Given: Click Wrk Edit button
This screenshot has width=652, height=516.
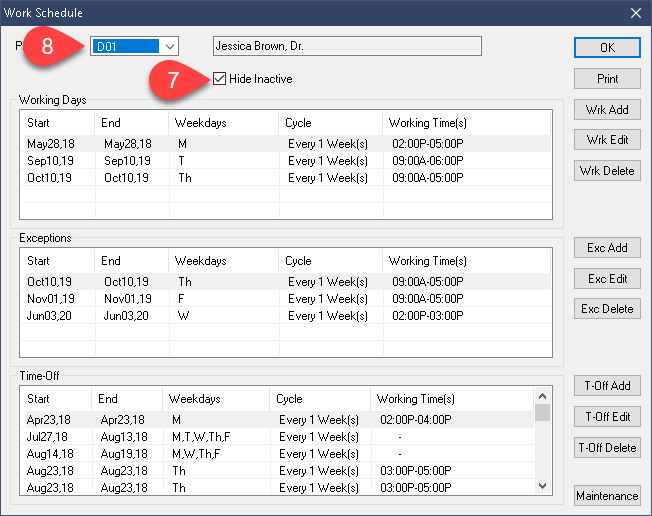Looking at the screenshot, I should point(607,140).
